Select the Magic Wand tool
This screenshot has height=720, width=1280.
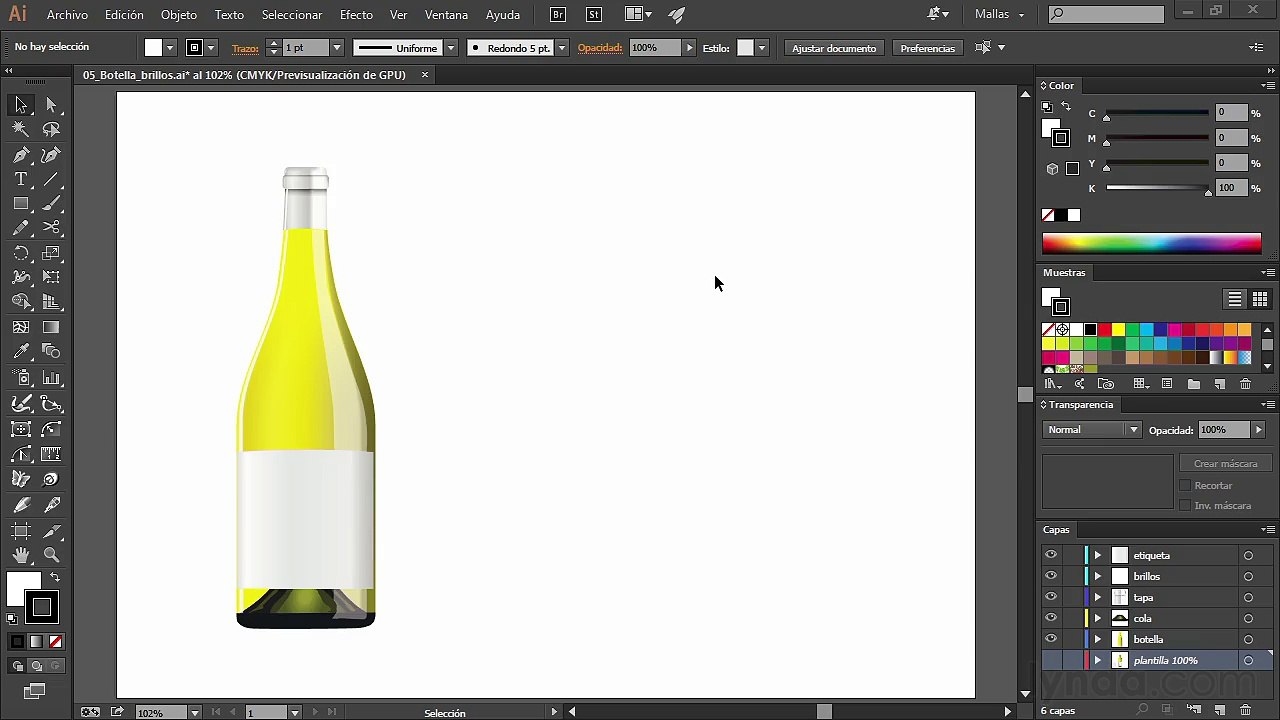pos(21,129)
